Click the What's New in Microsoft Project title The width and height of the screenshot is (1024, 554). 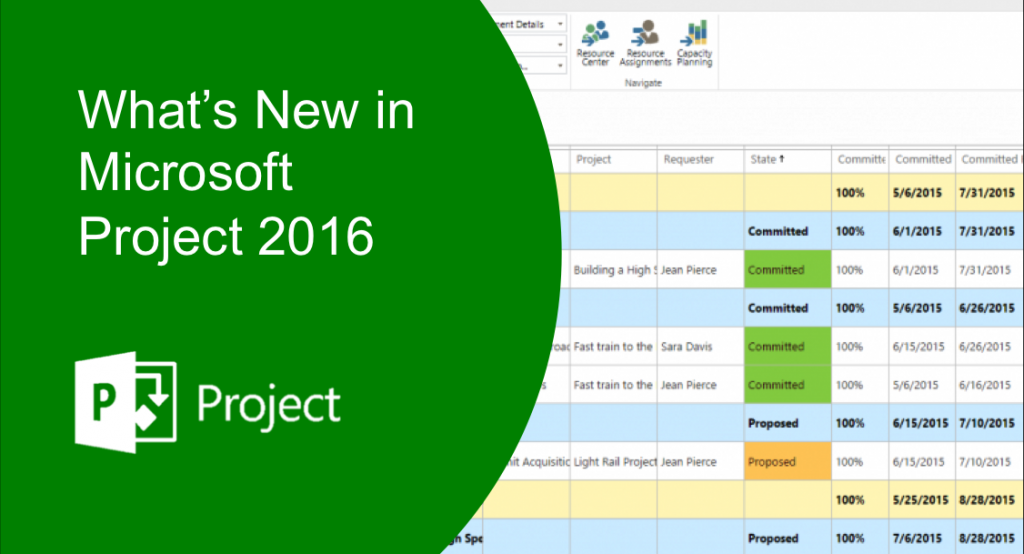(x=246, y=176)
